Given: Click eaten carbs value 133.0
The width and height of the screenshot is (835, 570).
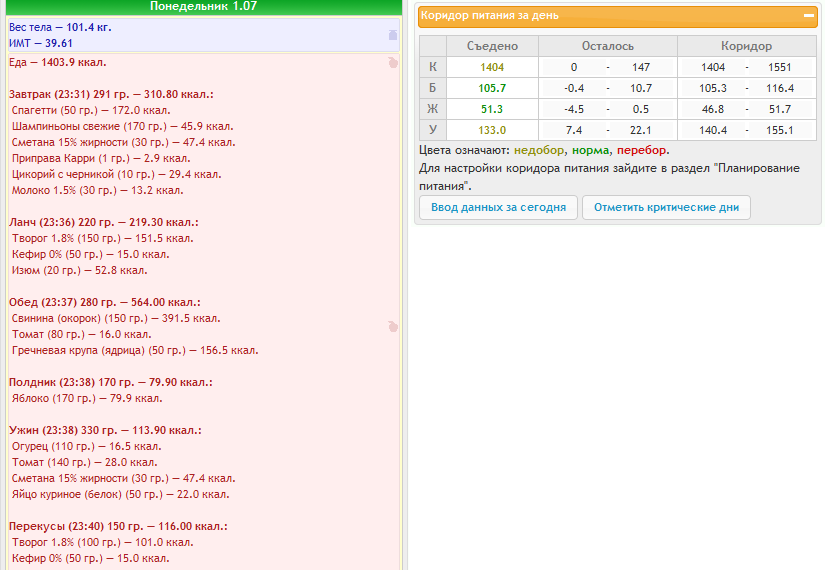Looking at the screenshot, I should click(x=492, y=129).
